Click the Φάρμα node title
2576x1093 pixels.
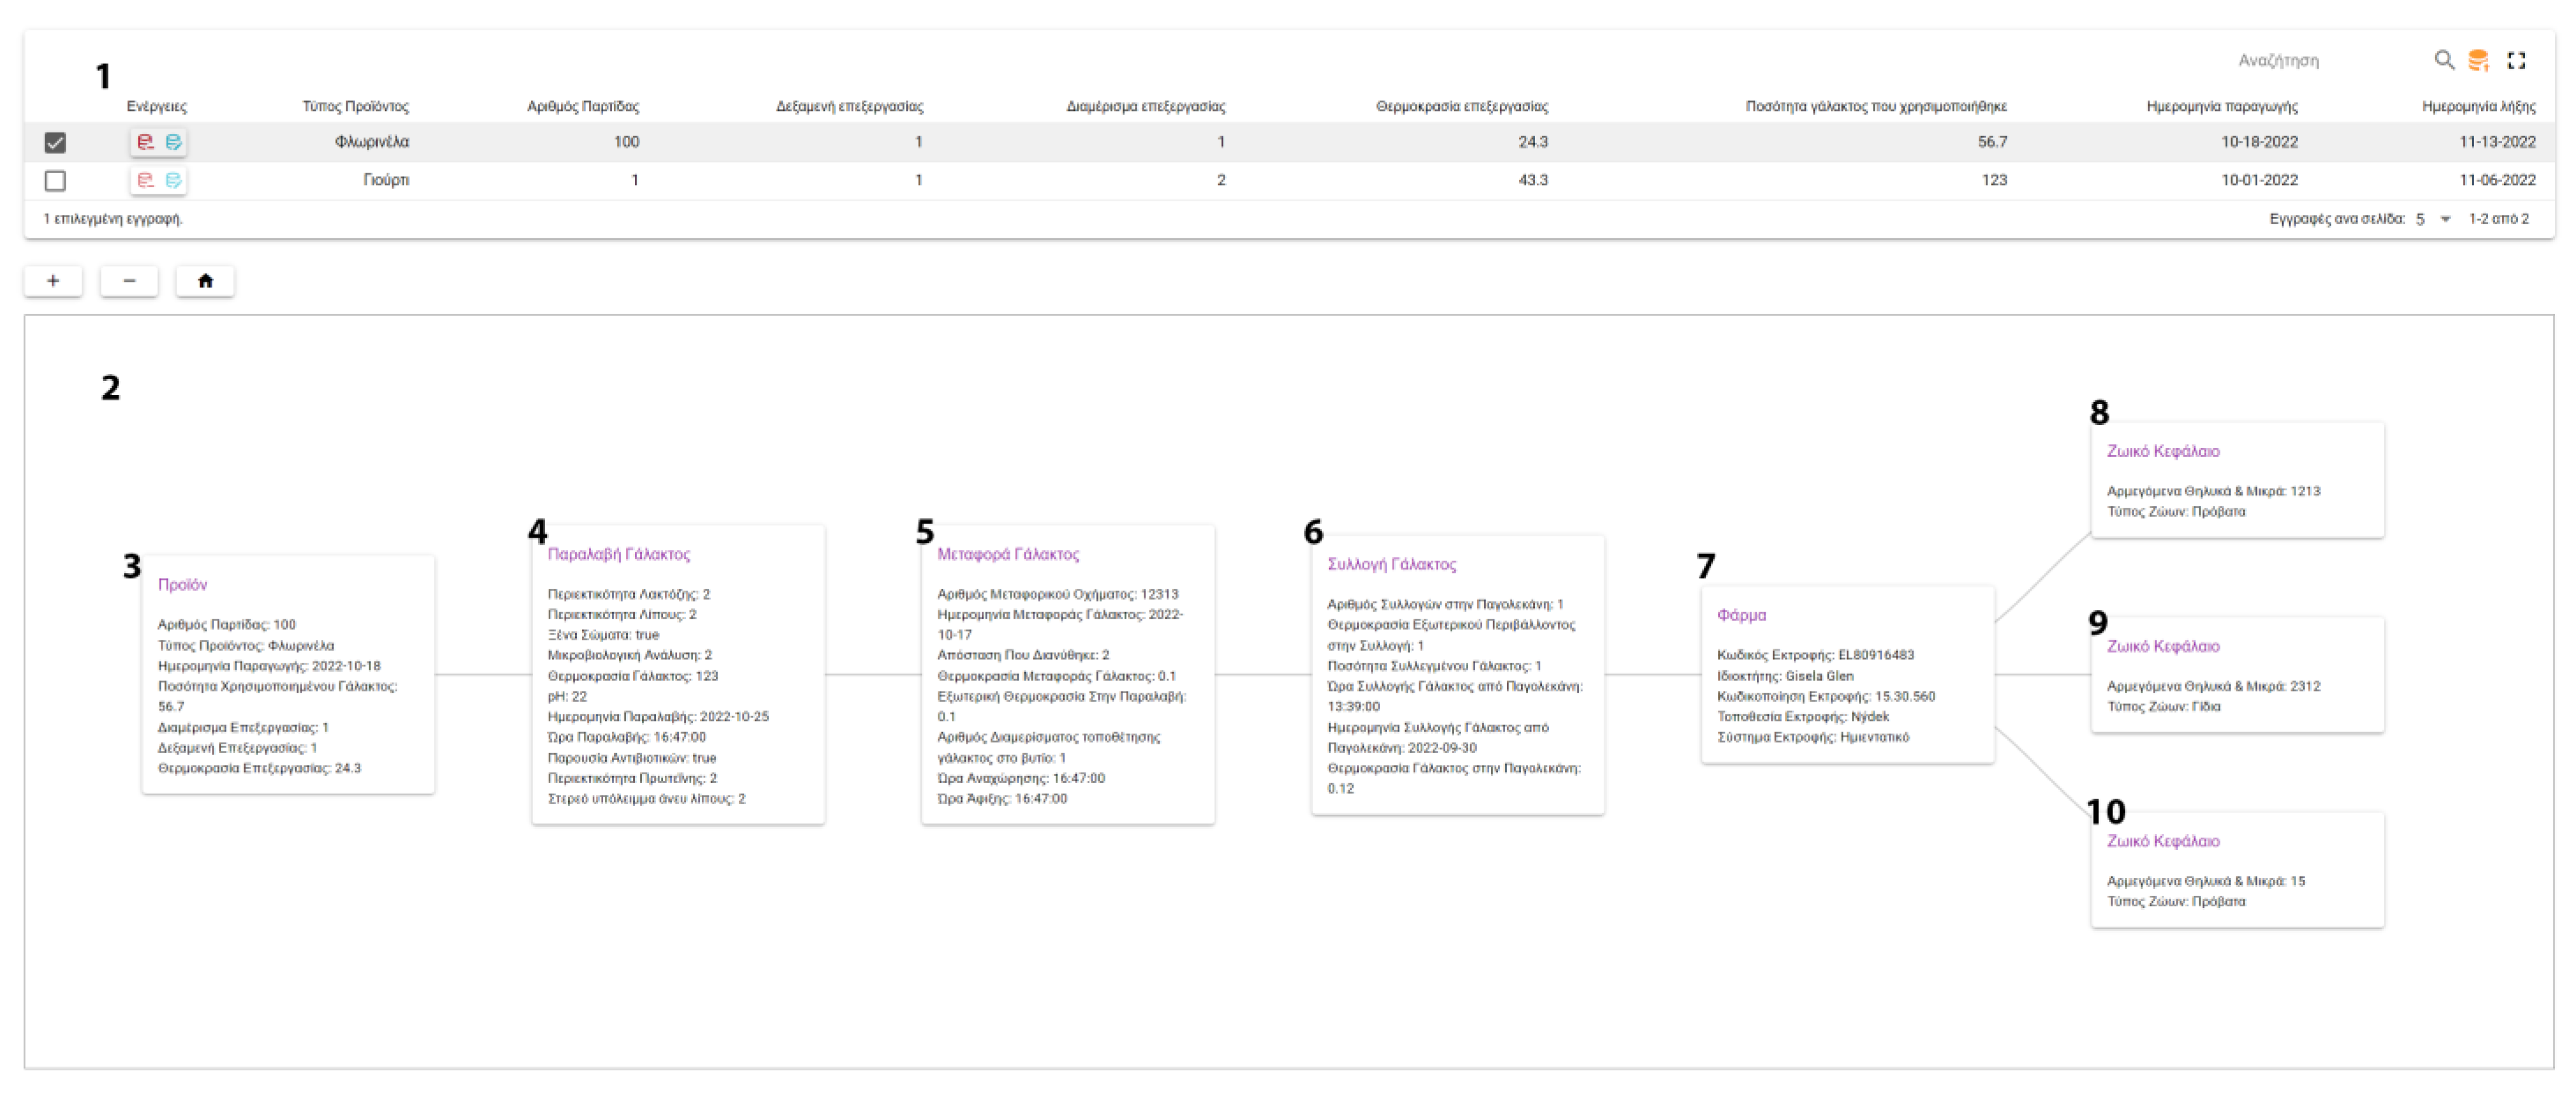(x=1741, y=615)
